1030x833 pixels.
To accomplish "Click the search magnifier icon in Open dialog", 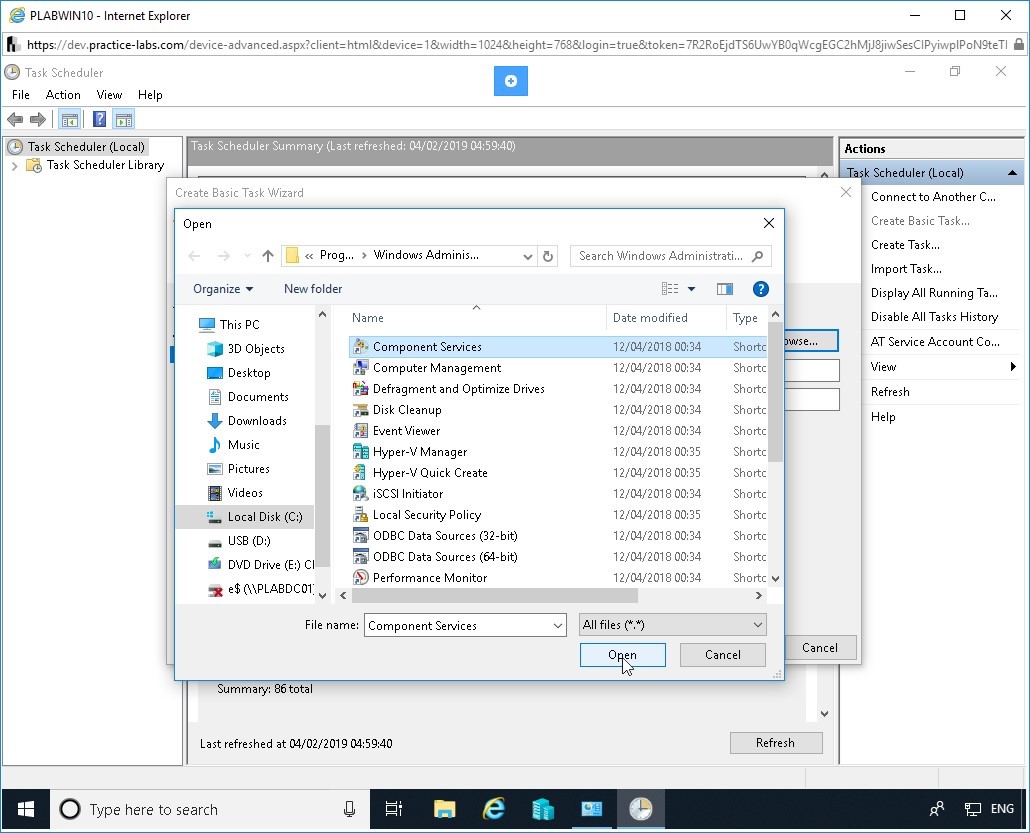I will coord(757,256).
